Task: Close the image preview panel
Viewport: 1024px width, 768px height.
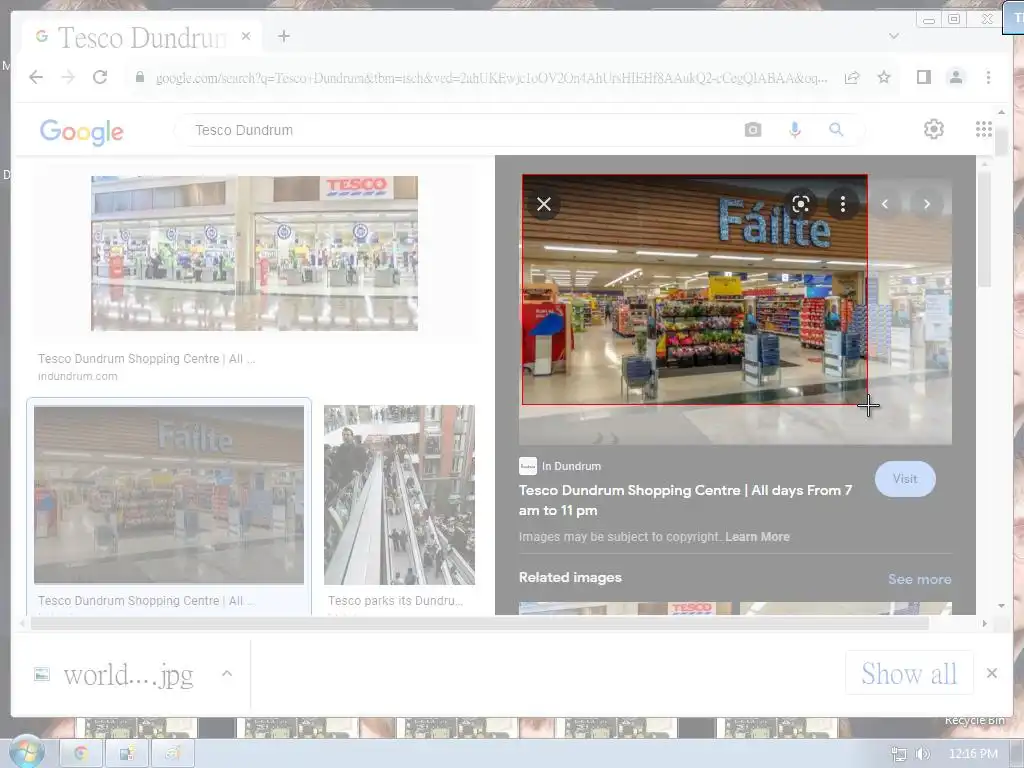Action: (543, 204)
